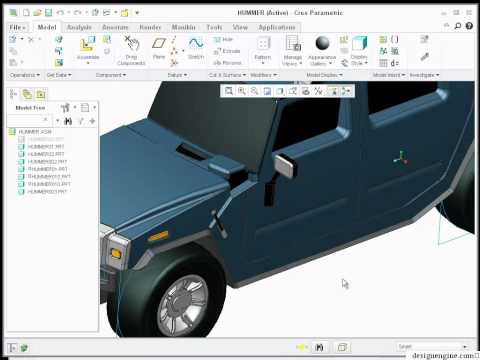Toggle spin center icon in graphics toolbar

tap(346, 91)
